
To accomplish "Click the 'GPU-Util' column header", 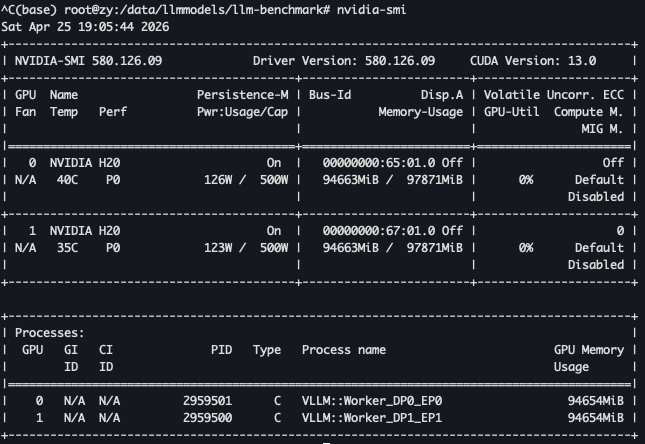I will (511, 112).
